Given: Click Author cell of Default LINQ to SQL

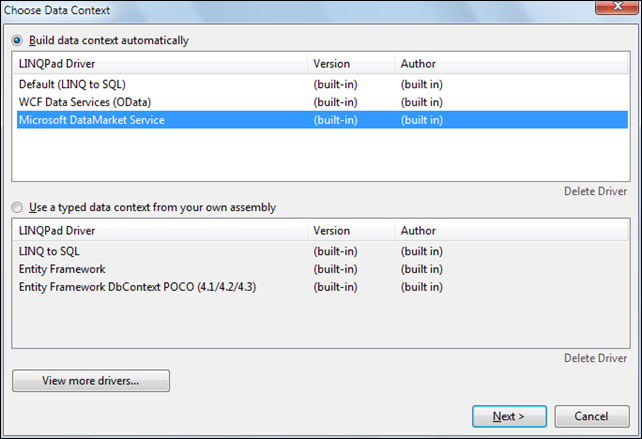Looking at the screenshot, I should coord(422,84).
